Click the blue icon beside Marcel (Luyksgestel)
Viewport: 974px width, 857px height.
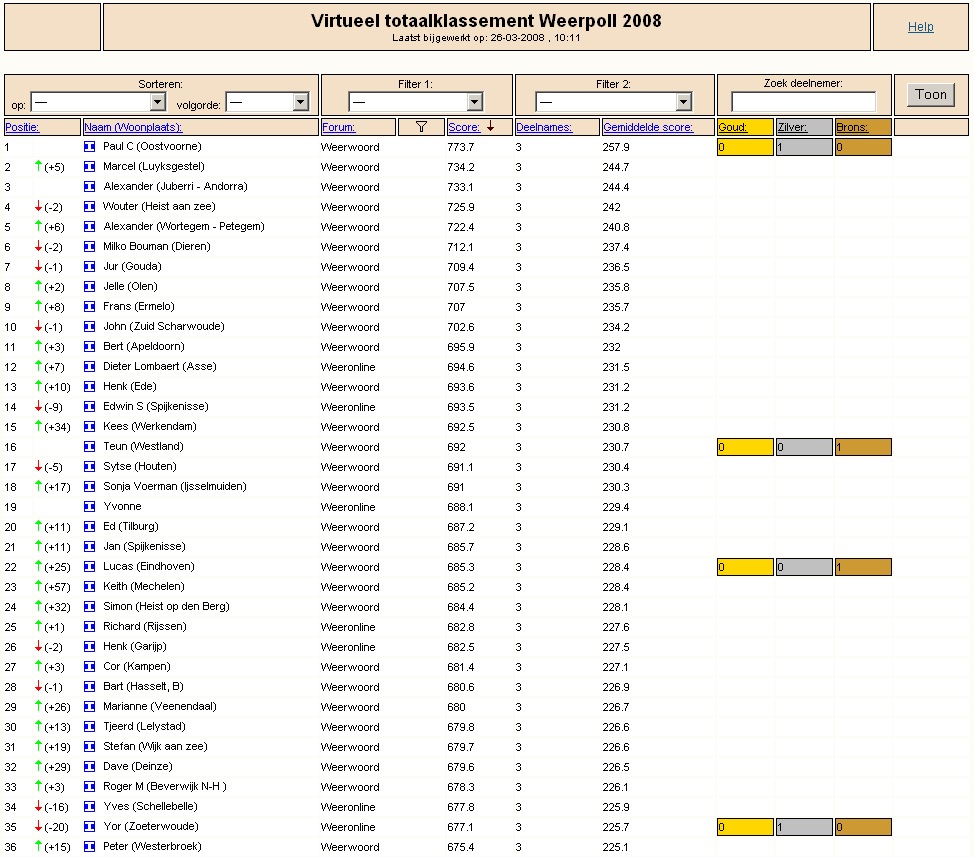pos(89,166)
